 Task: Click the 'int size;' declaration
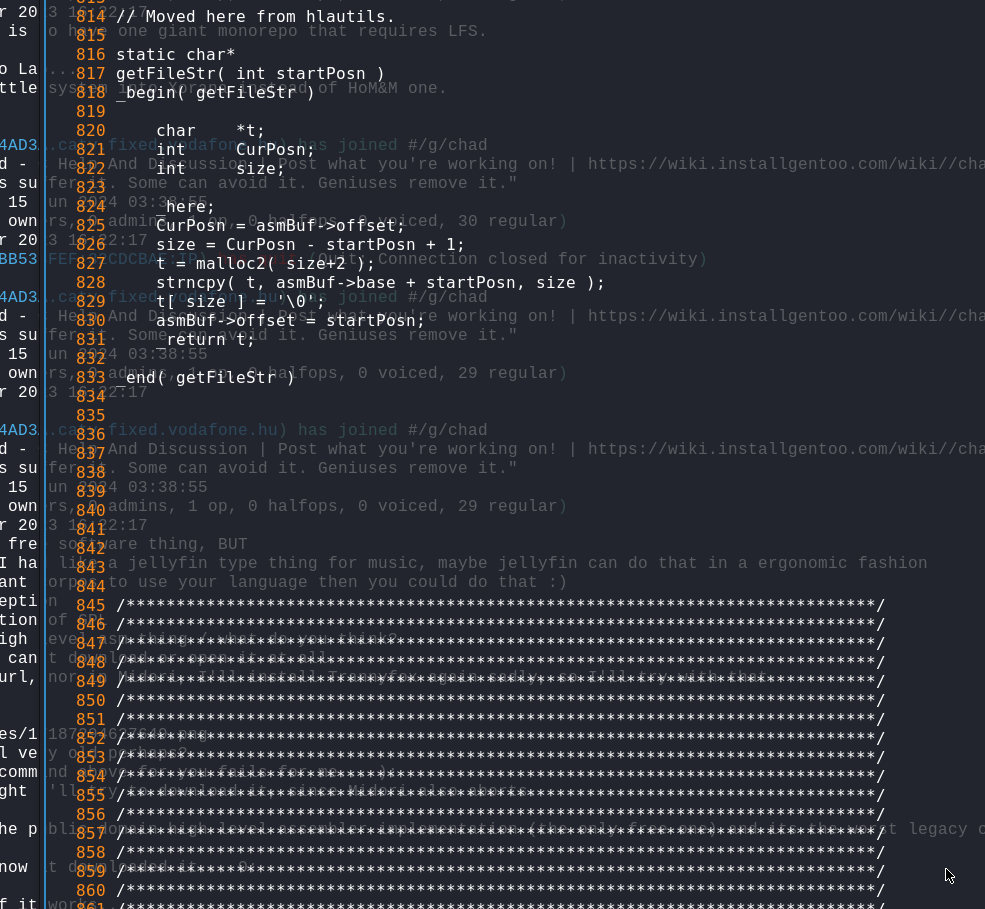220,168
